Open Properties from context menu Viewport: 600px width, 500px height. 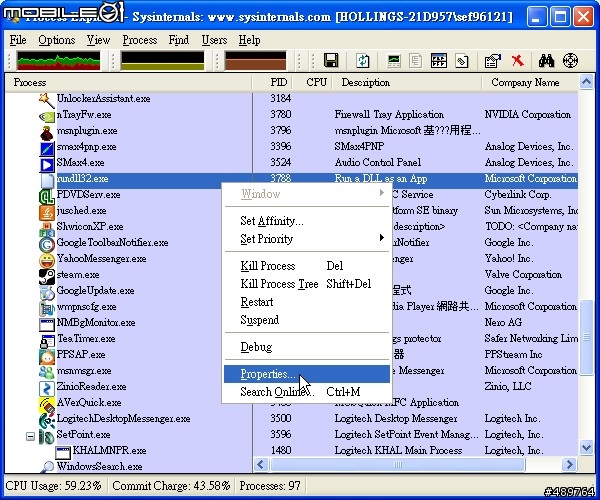307,374
